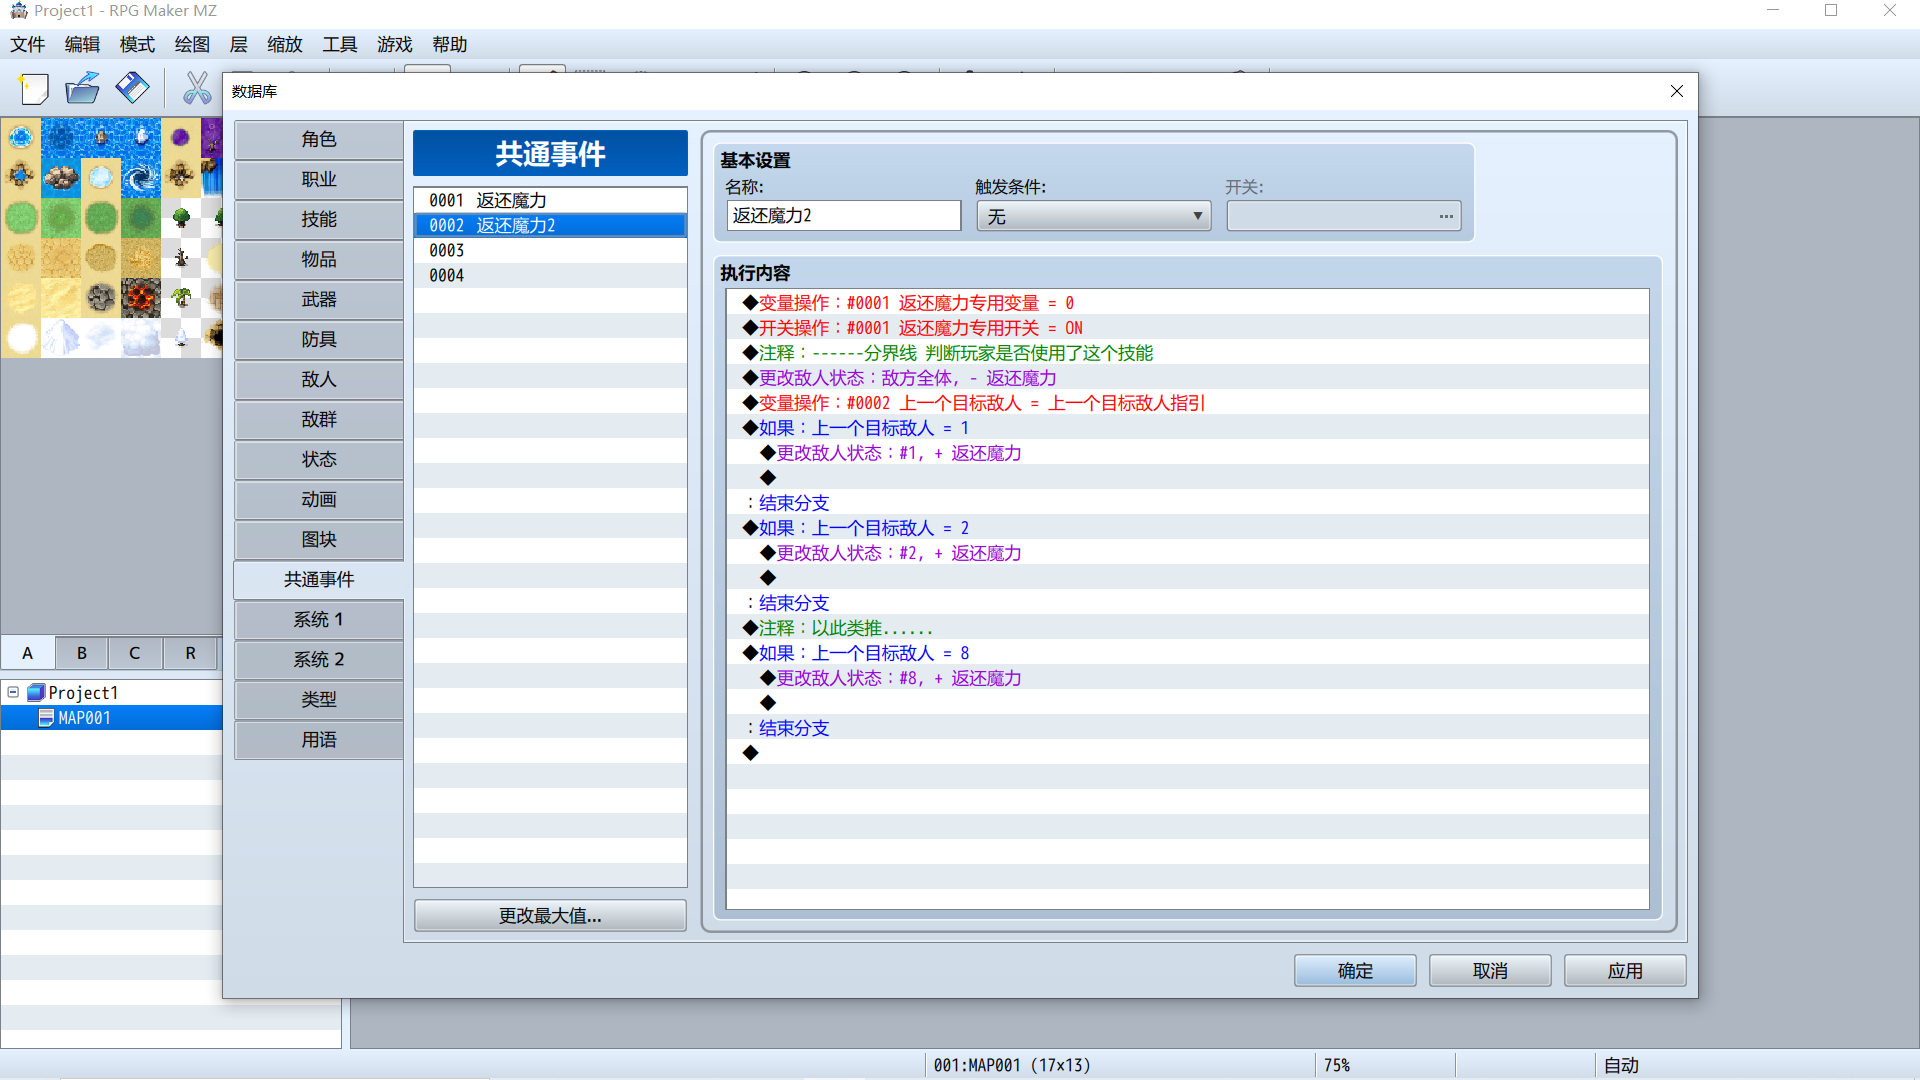Collapse the Project1 tree node
Viewport: 1920px width, 1080px height.
[13, 692]
